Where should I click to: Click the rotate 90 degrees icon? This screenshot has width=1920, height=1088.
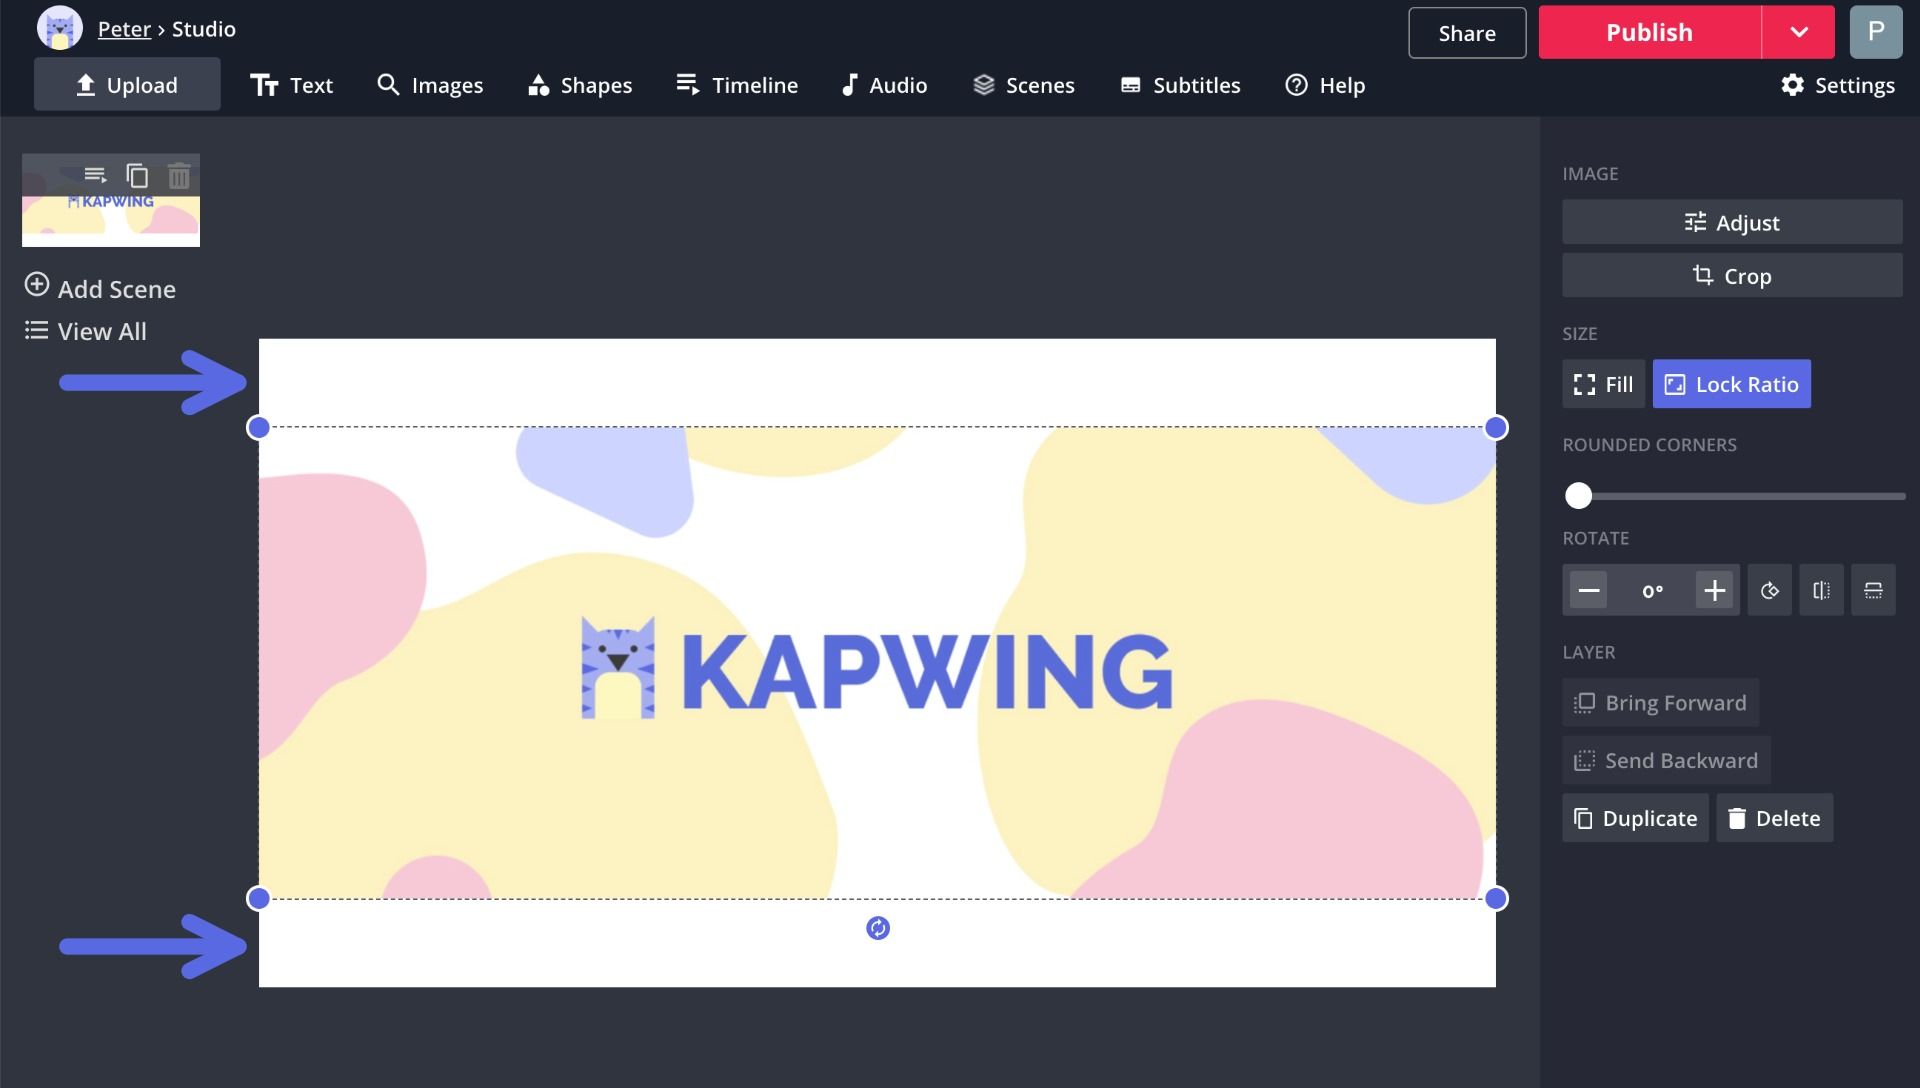[1769, 590]
